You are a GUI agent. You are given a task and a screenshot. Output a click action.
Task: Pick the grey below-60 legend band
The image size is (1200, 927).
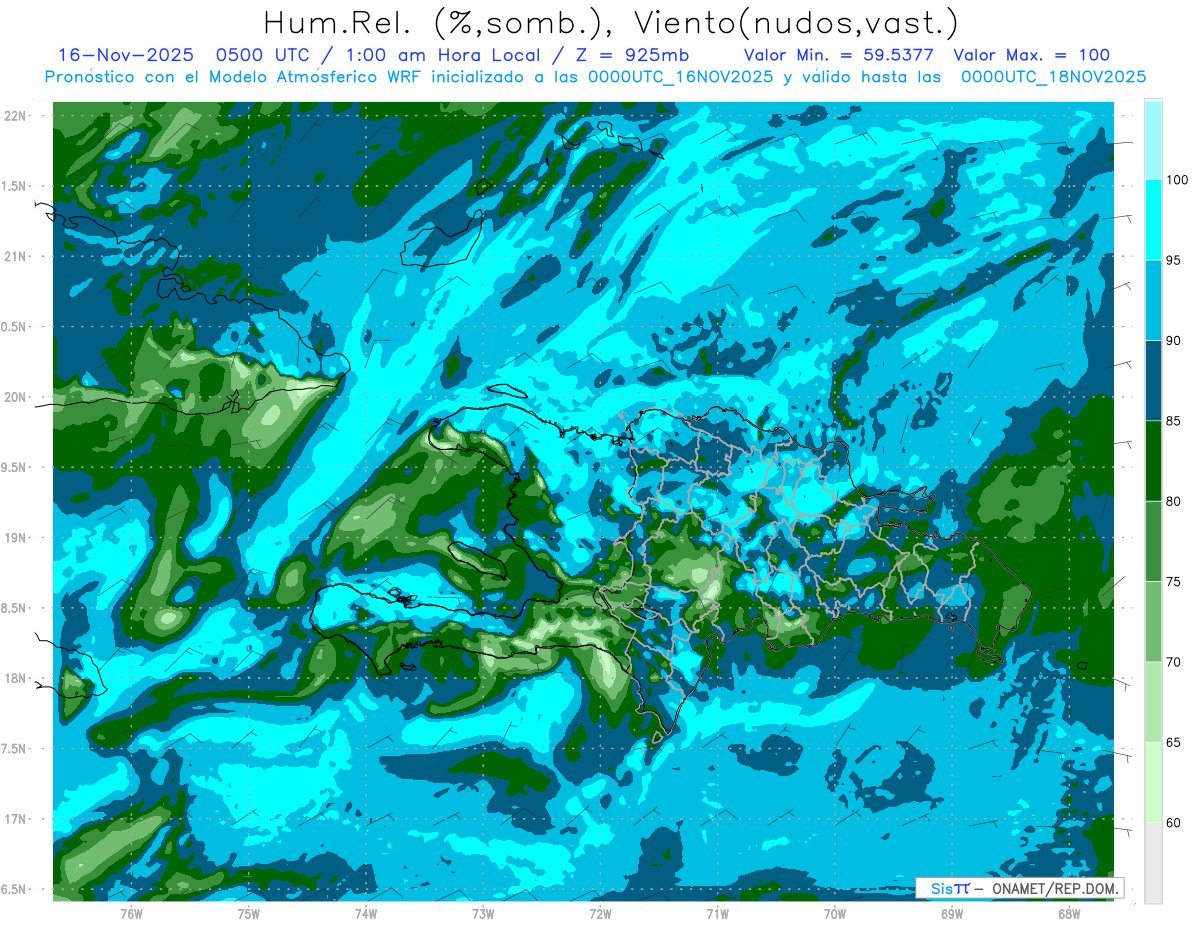tap(1153, 862)
